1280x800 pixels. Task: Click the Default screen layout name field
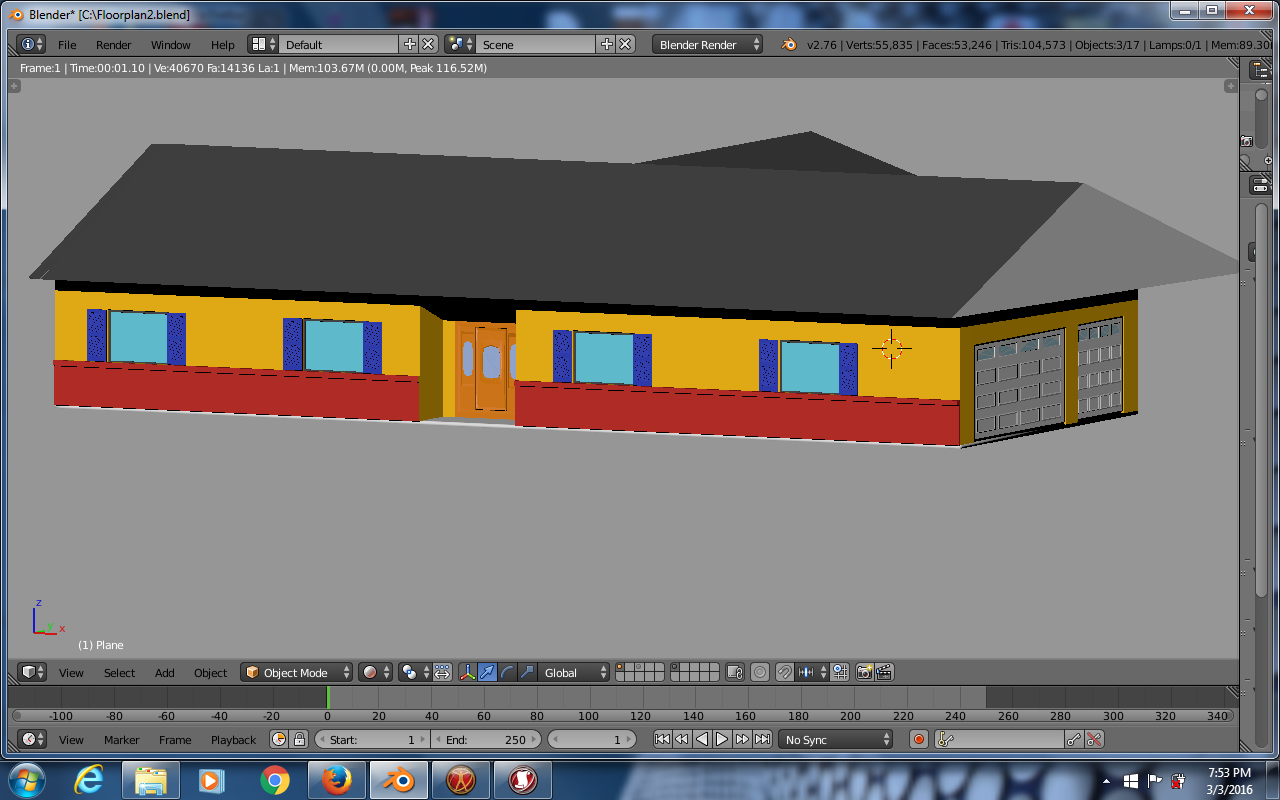(x=339, y=44)
